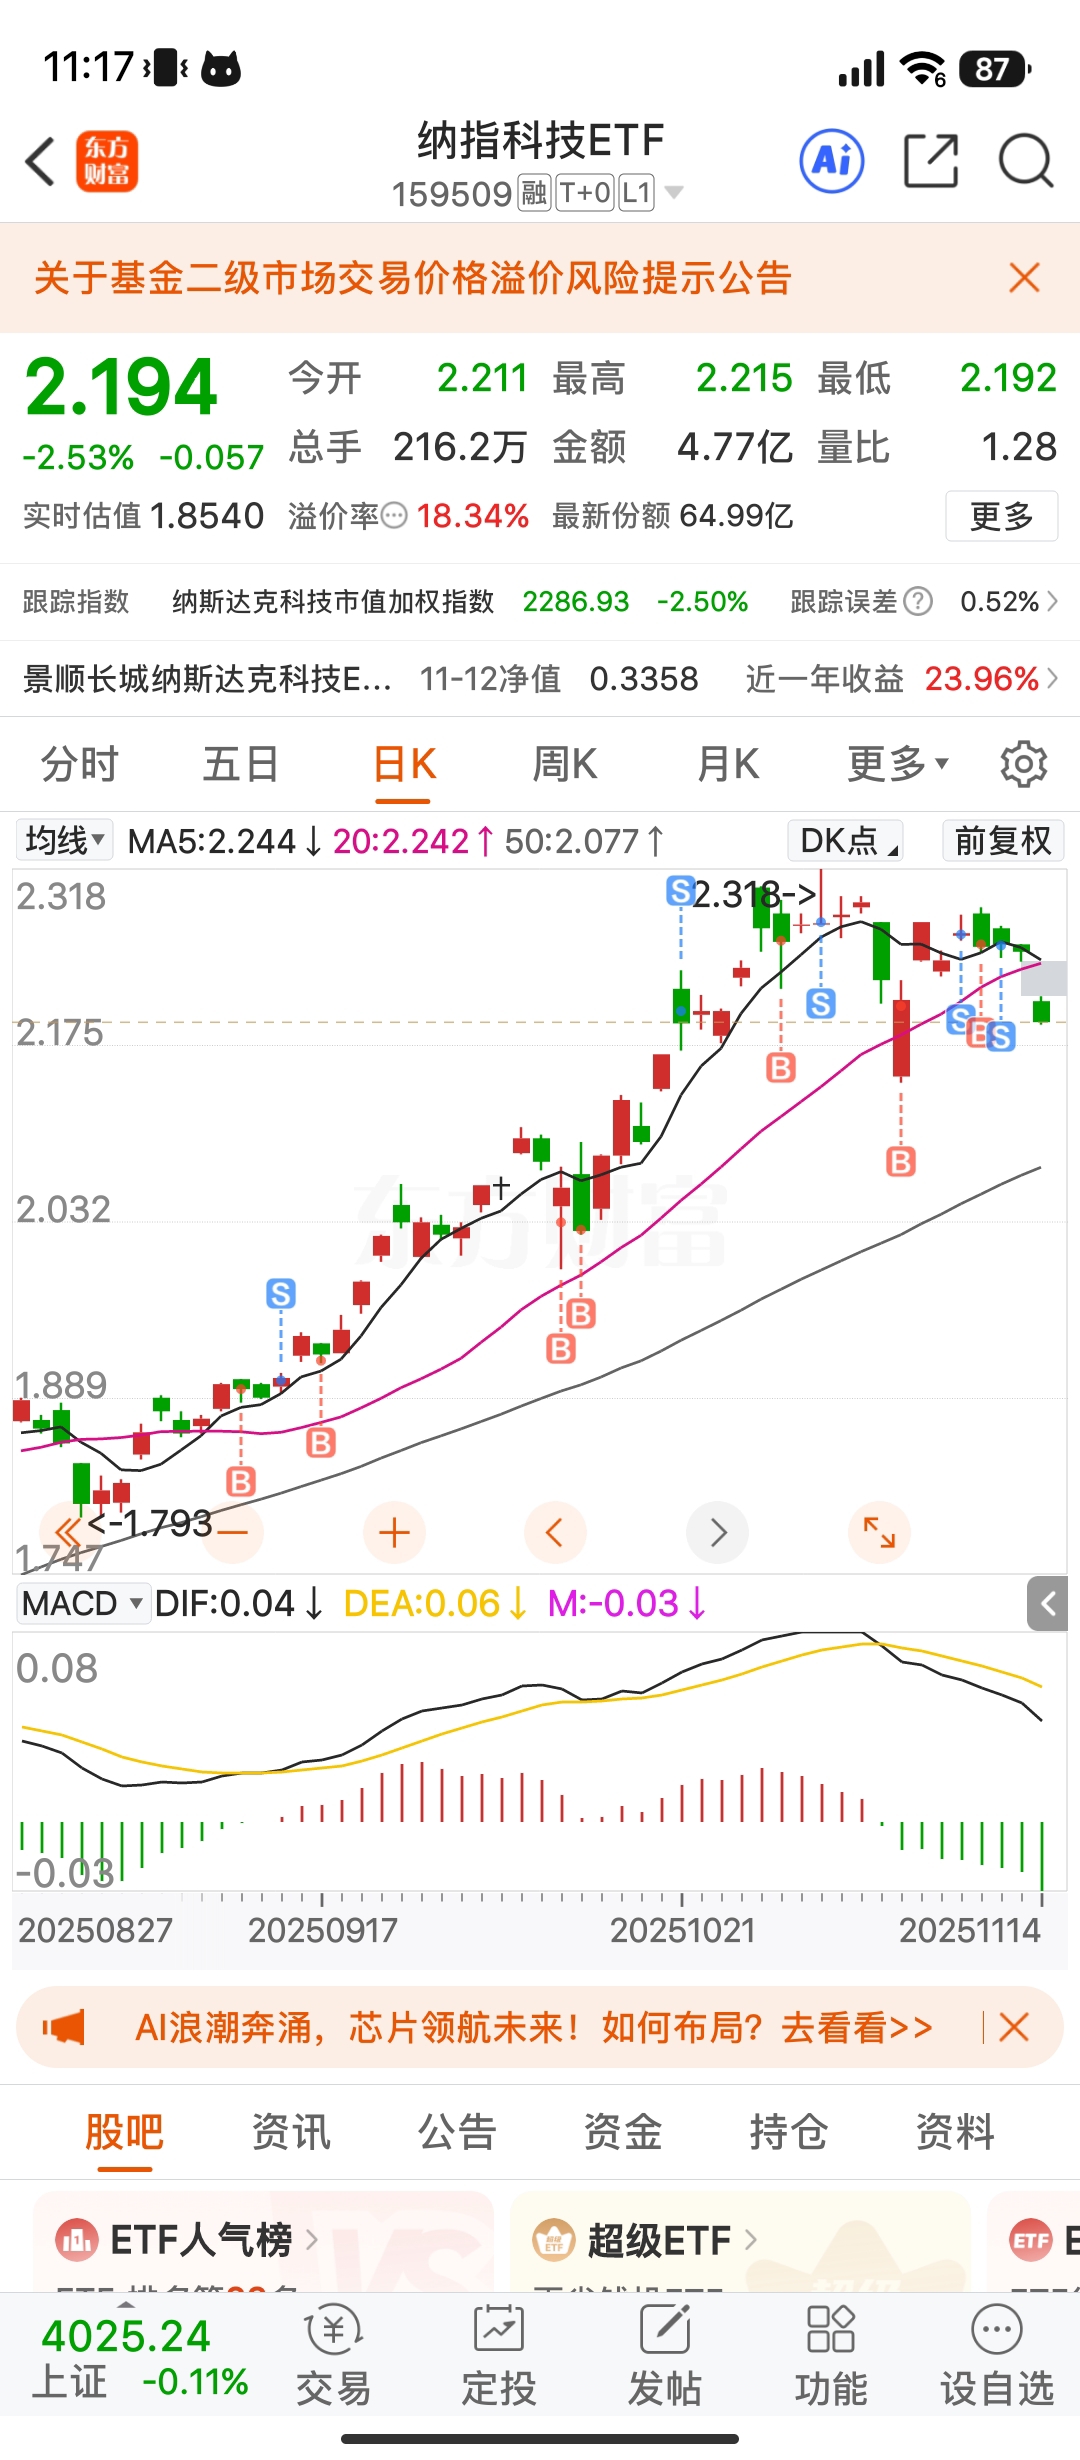Open the 均线 indicator dropdown
Screen dimensions: 1080x2460
[x=64, y=840]
